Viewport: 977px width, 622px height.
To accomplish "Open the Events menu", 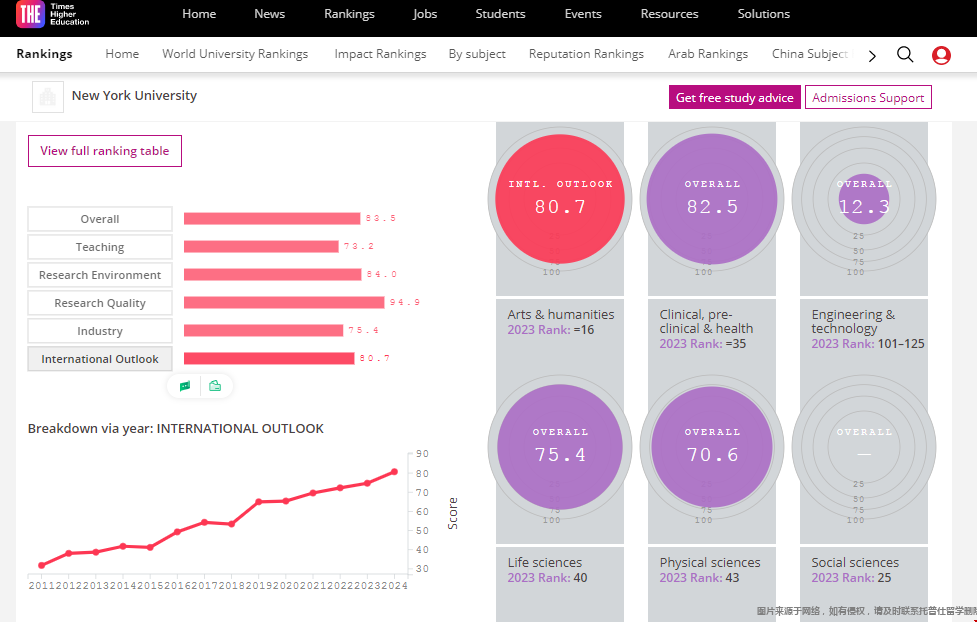I will [x=583, y=14].
